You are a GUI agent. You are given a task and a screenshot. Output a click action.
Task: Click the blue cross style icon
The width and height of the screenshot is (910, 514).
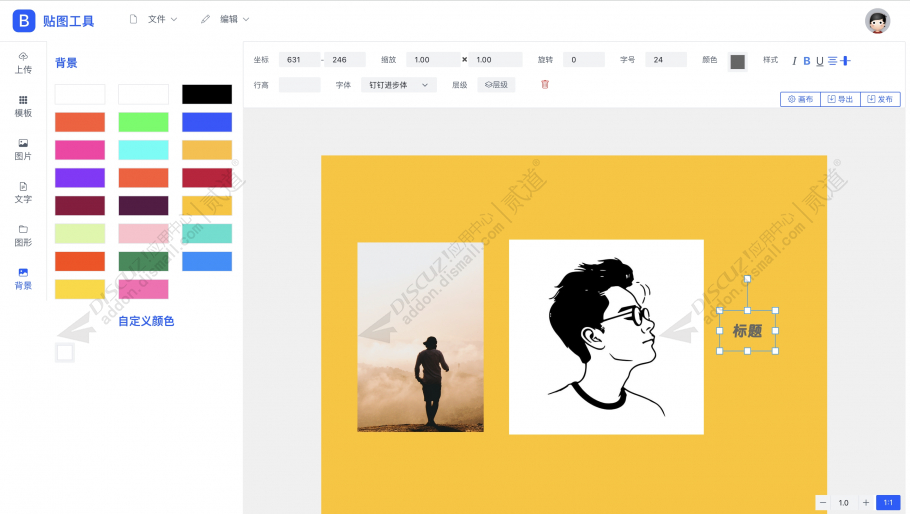click(845, 60)
